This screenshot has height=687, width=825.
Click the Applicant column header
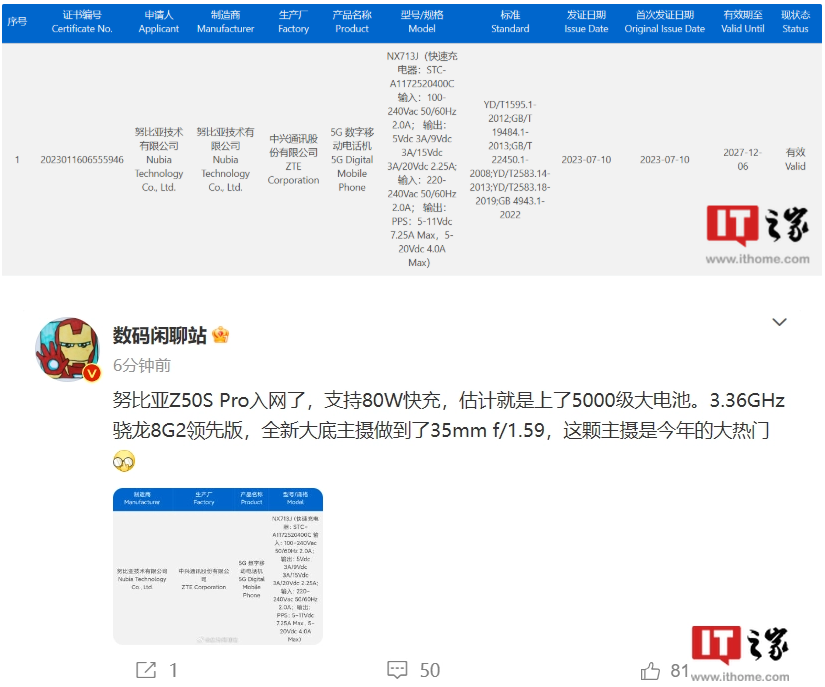[159, 22]
